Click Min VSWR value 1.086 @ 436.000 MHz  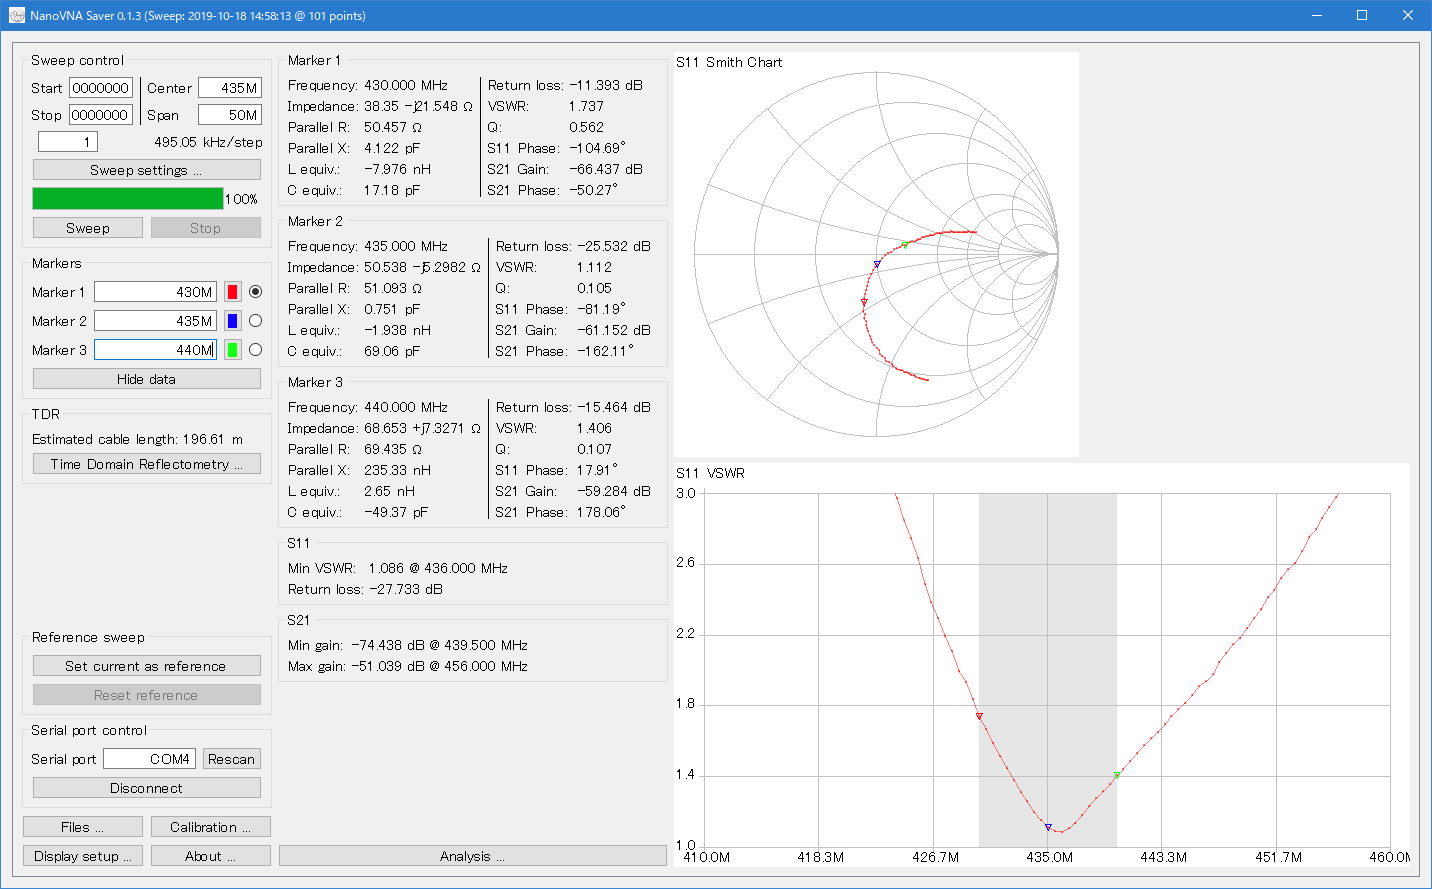(x=438, y=568)
